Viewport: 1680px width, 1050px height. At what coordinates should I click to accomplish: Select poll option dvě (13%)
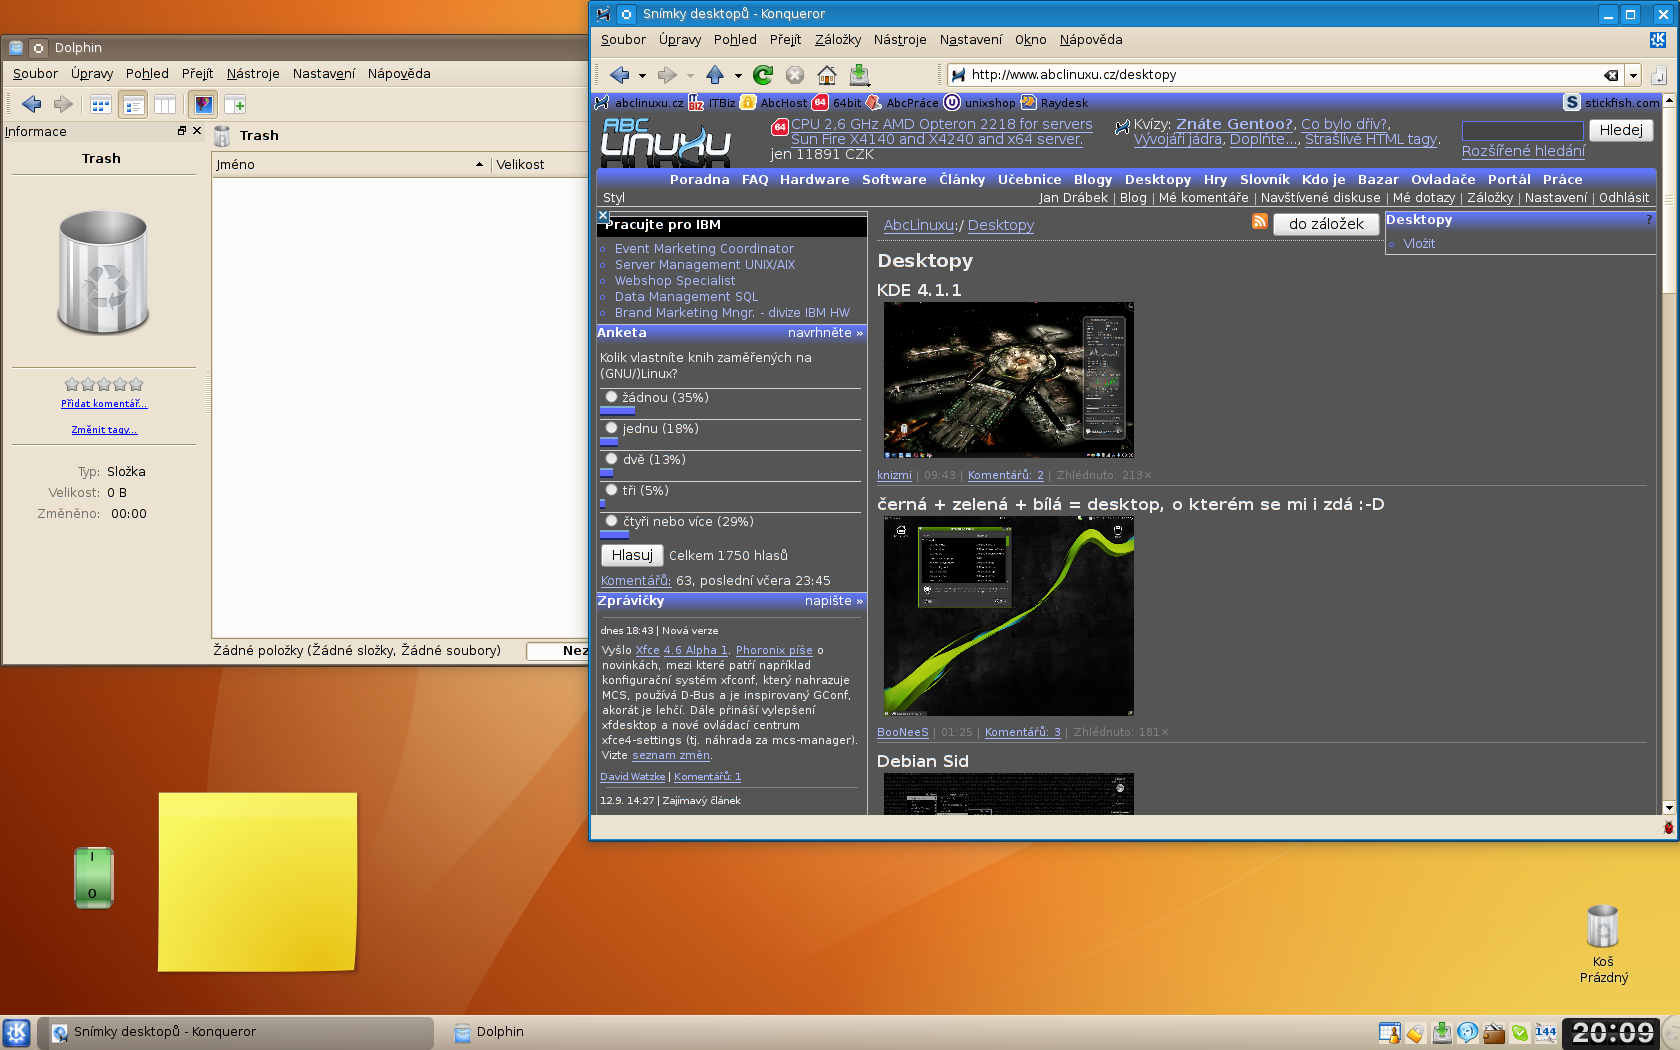pyautogui.click(x=611, y=459)
